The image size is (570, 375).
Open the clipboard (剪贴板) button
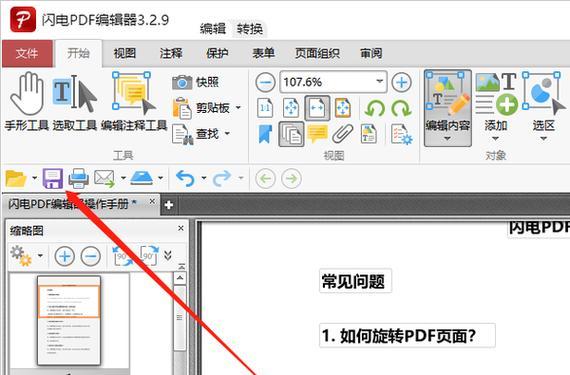pos(201,108)
